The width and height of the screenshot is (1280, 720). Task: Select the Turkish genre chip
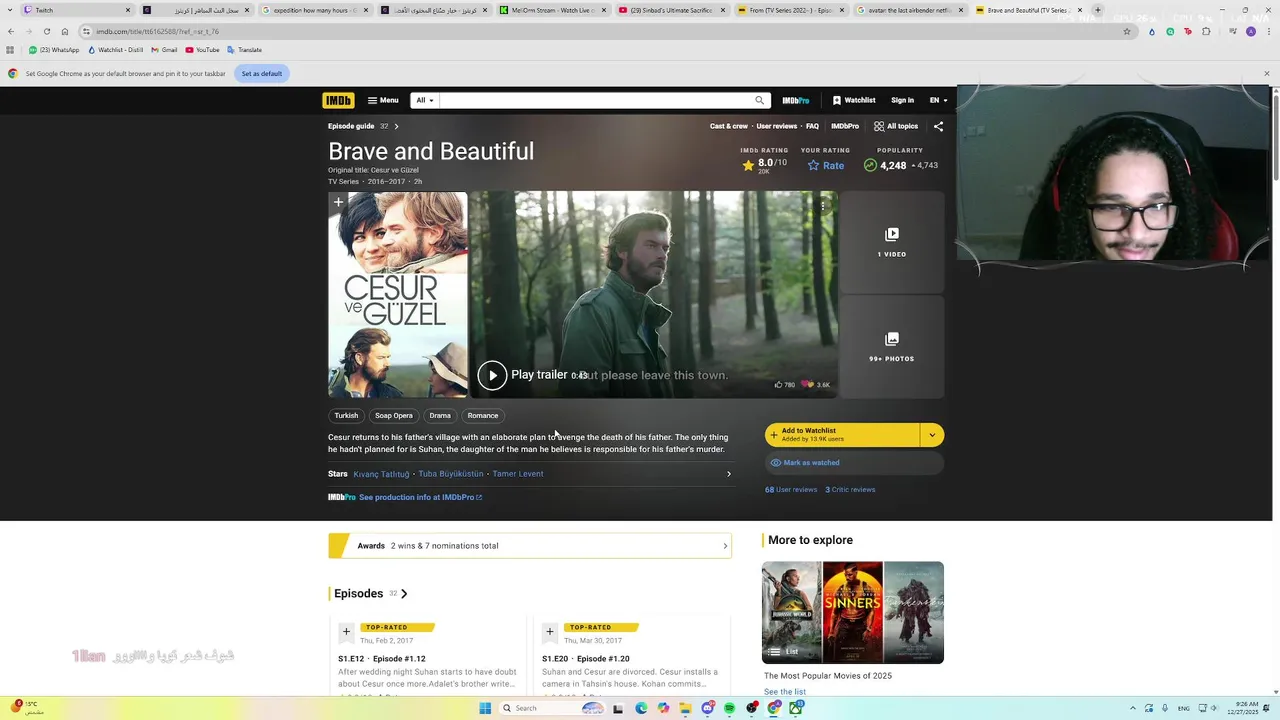pos(346,415)
